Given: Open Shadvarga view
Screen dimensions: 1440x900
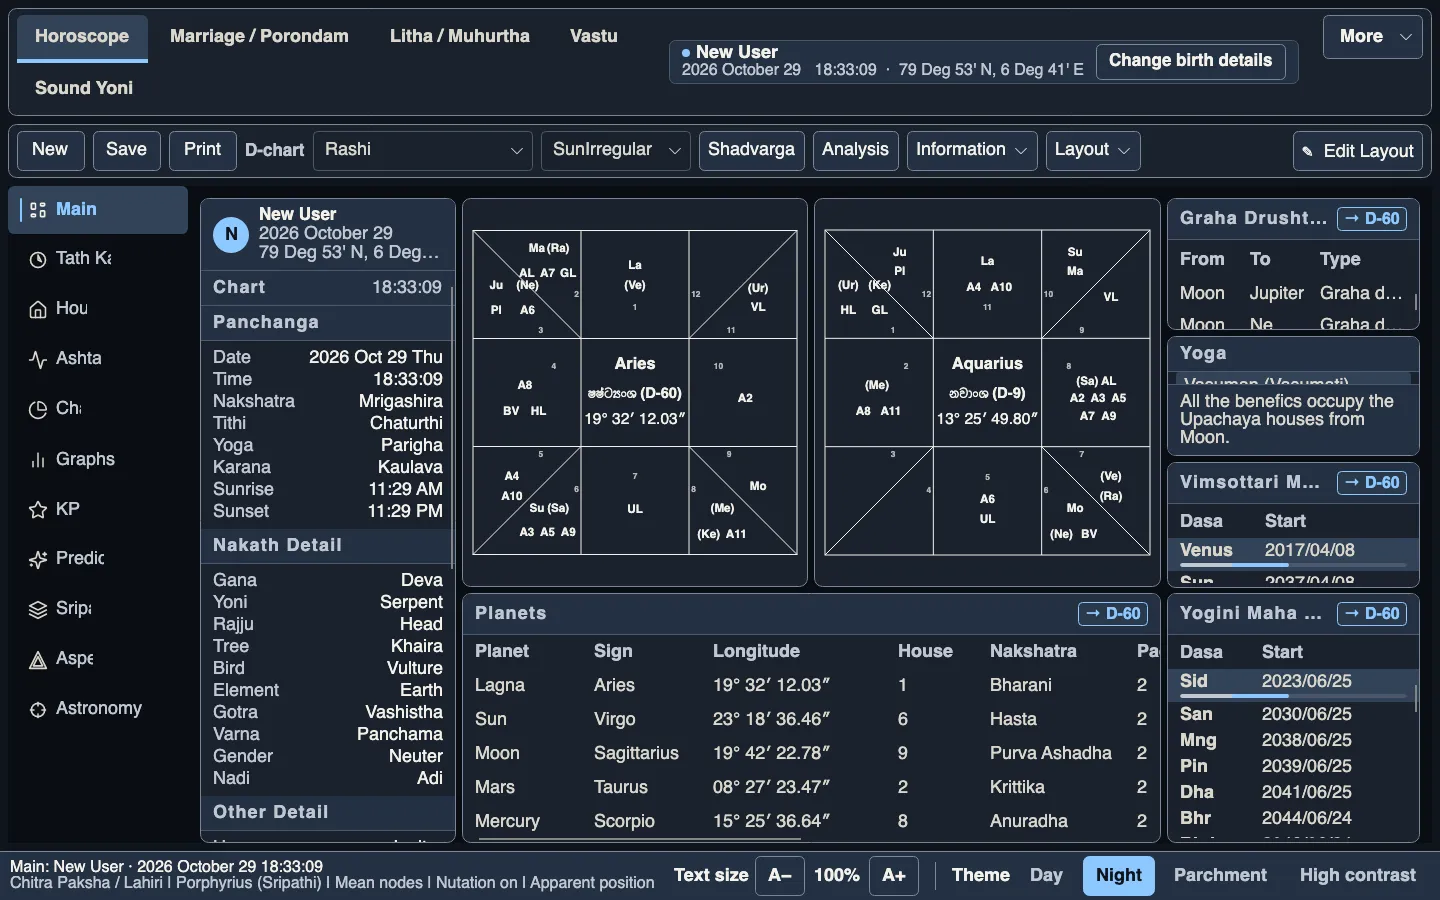Looking at the screenshot, I should [751, 150].
